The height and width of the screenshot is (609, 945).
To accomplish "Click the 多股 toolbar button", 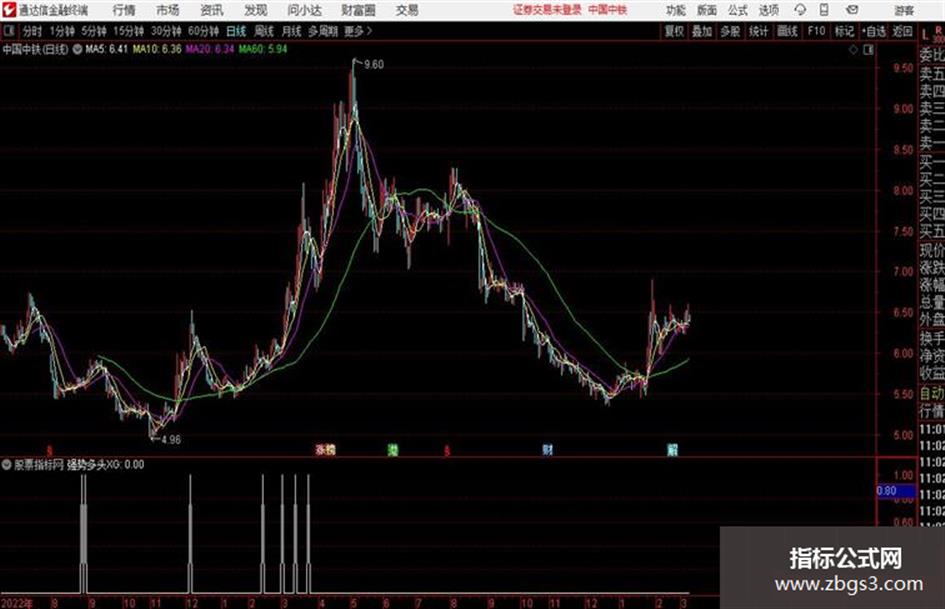I will (x=730, y=31).
